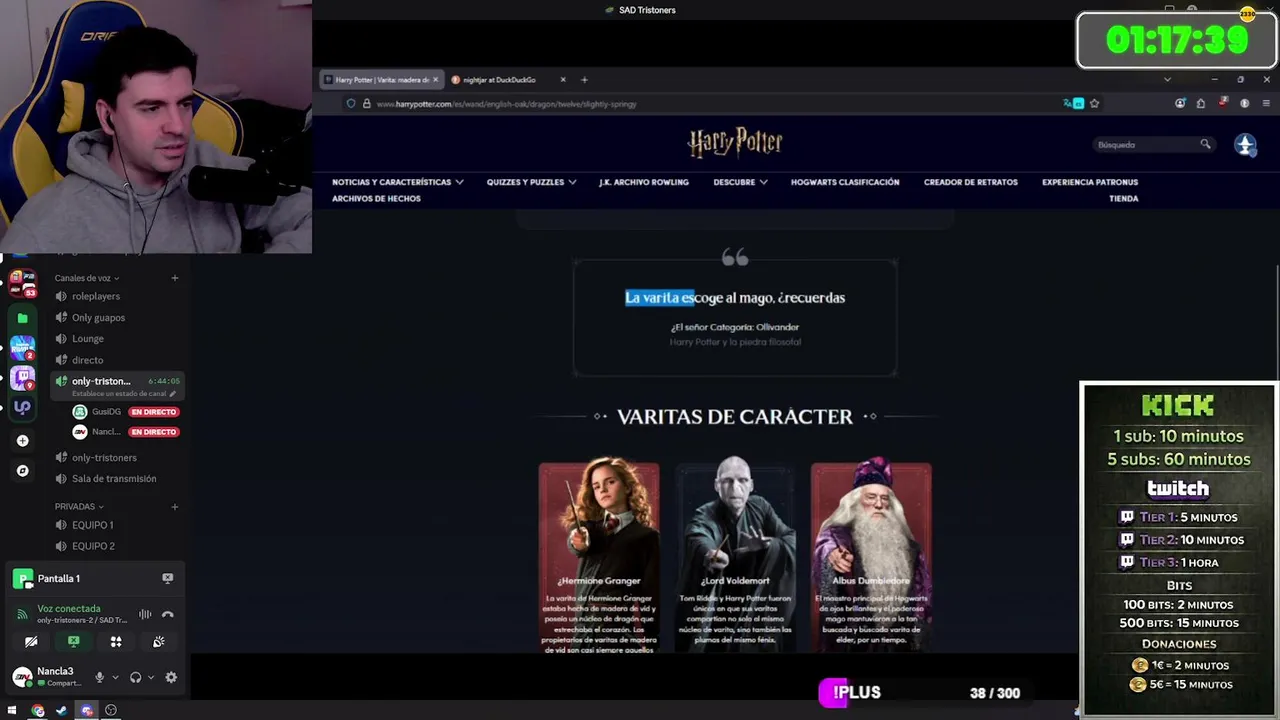This screenshot has height=720, width=1280.
Task: Disconnect from the voice channel
Action: (x=167, y=614)
